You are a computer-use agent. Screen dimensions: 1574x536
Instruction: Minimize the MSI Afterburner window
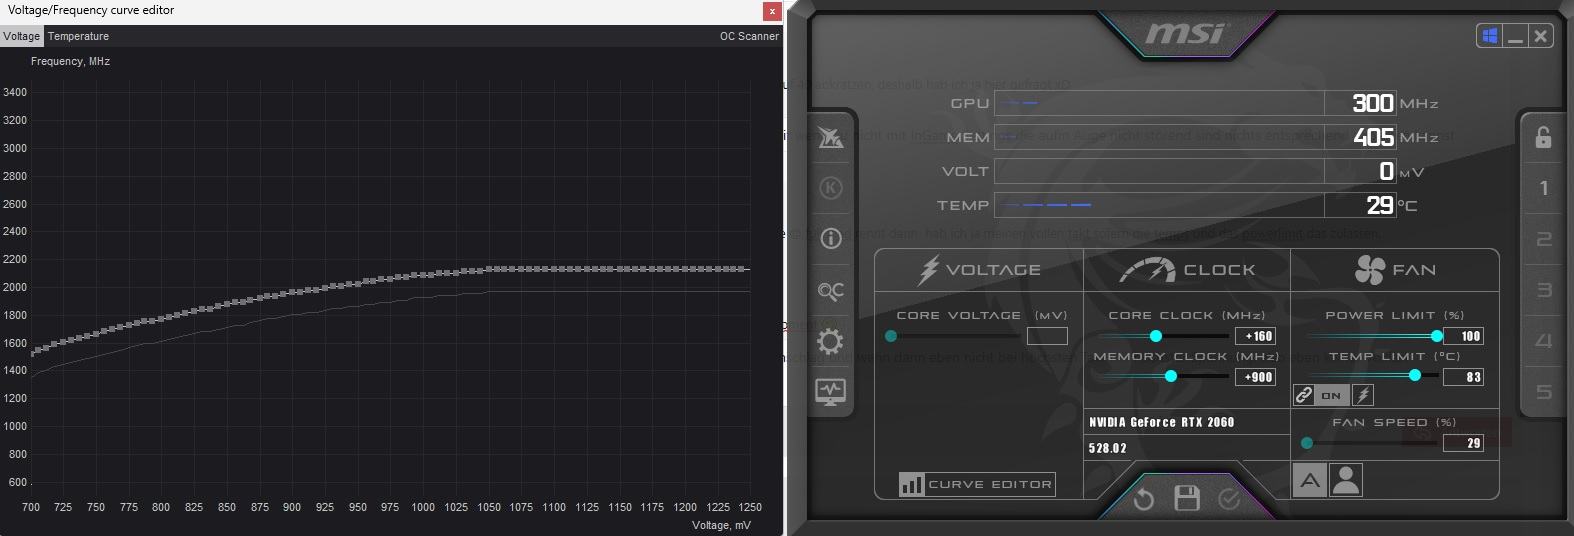click(x=1515, y=36)
